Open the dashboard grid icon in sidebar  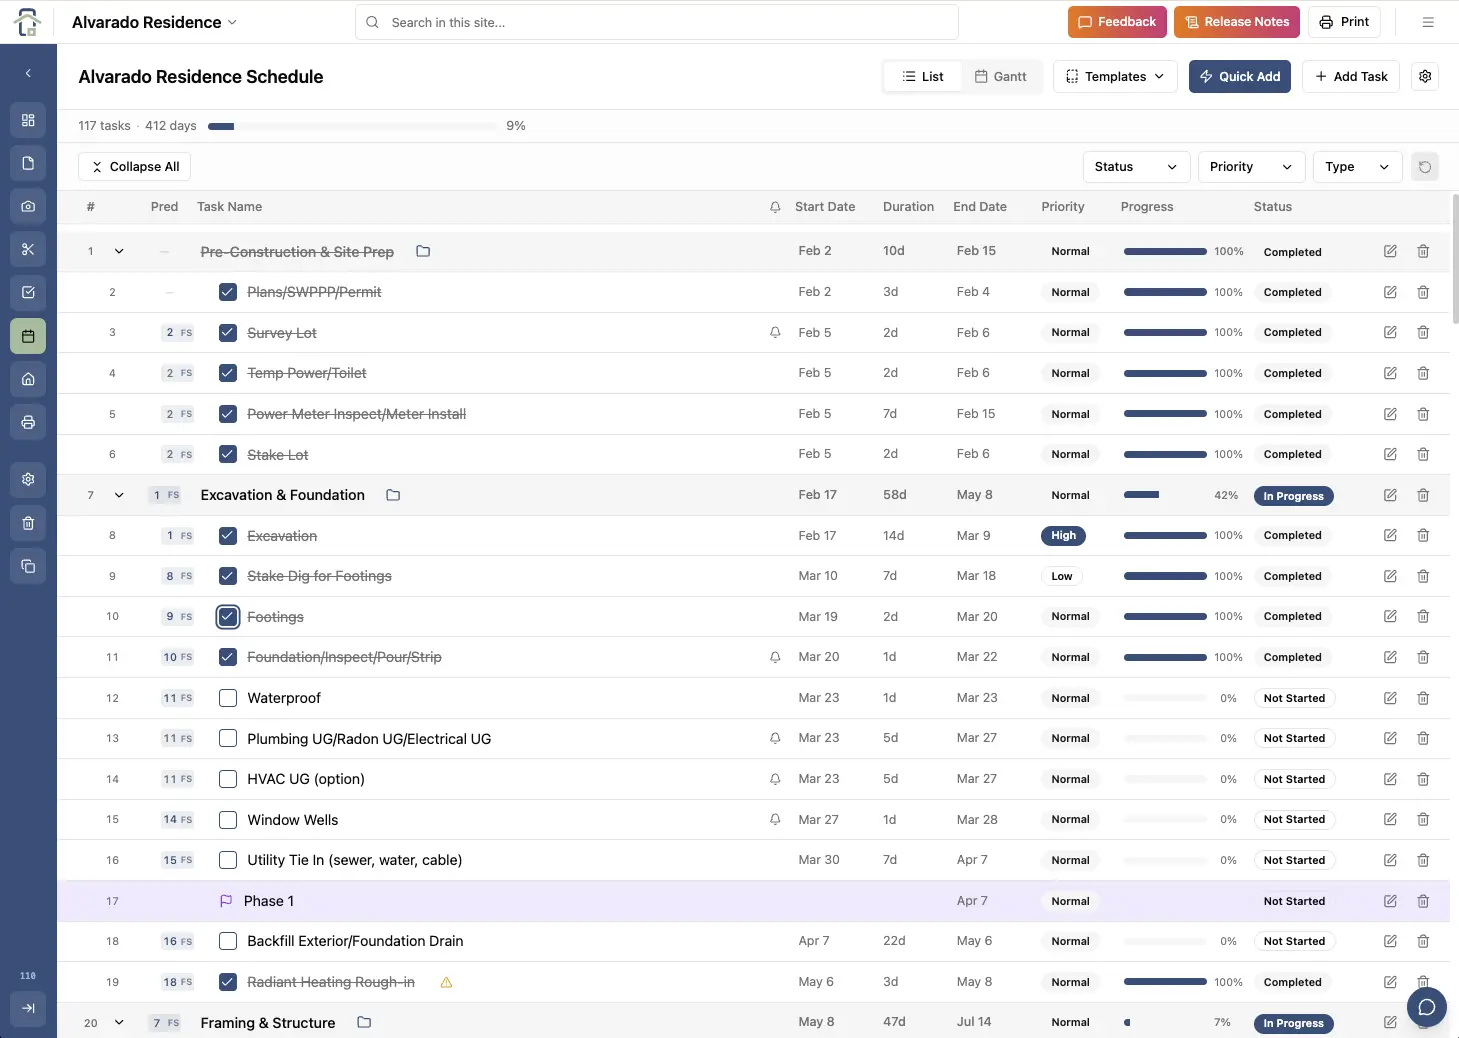coord(27,119)
